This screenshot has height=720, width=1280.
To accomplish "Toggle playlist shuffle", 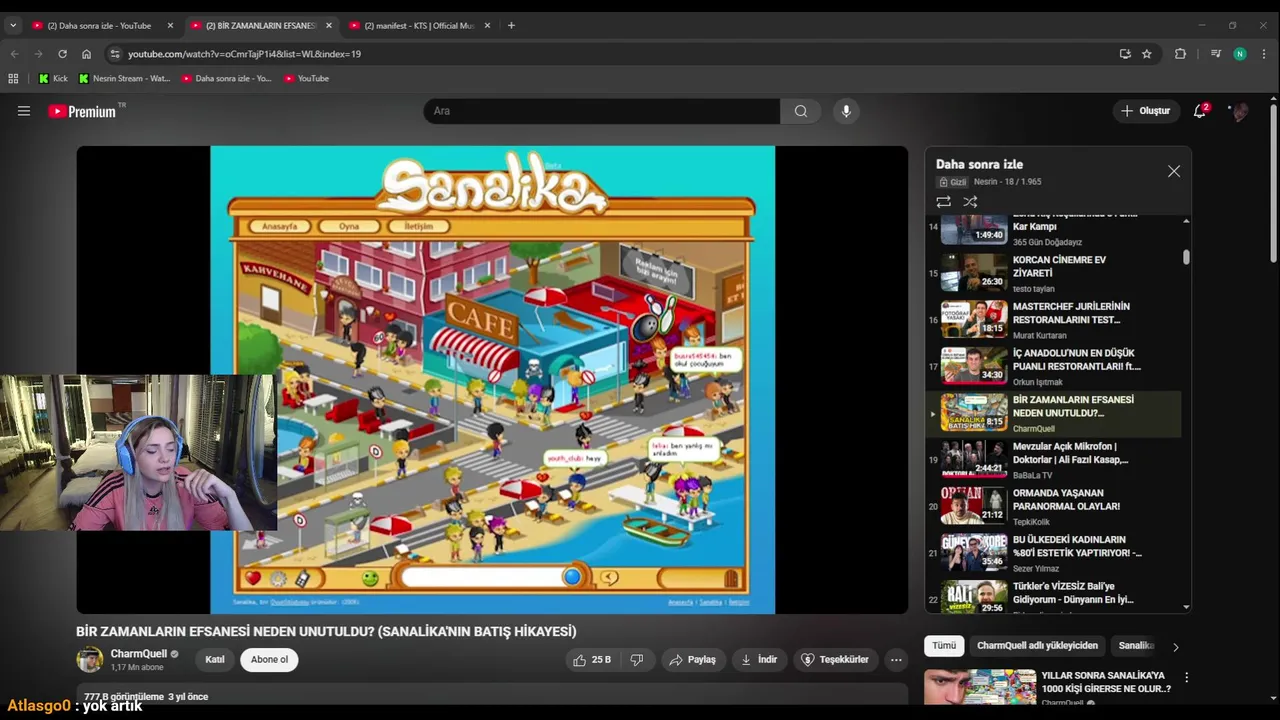I will point(970,201).
